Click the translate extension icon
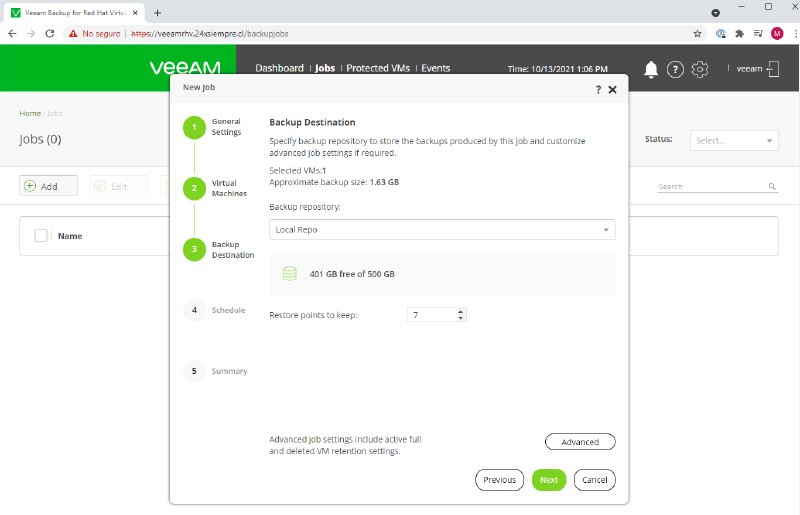The image size is (800, 515). (x=720, y=34)
